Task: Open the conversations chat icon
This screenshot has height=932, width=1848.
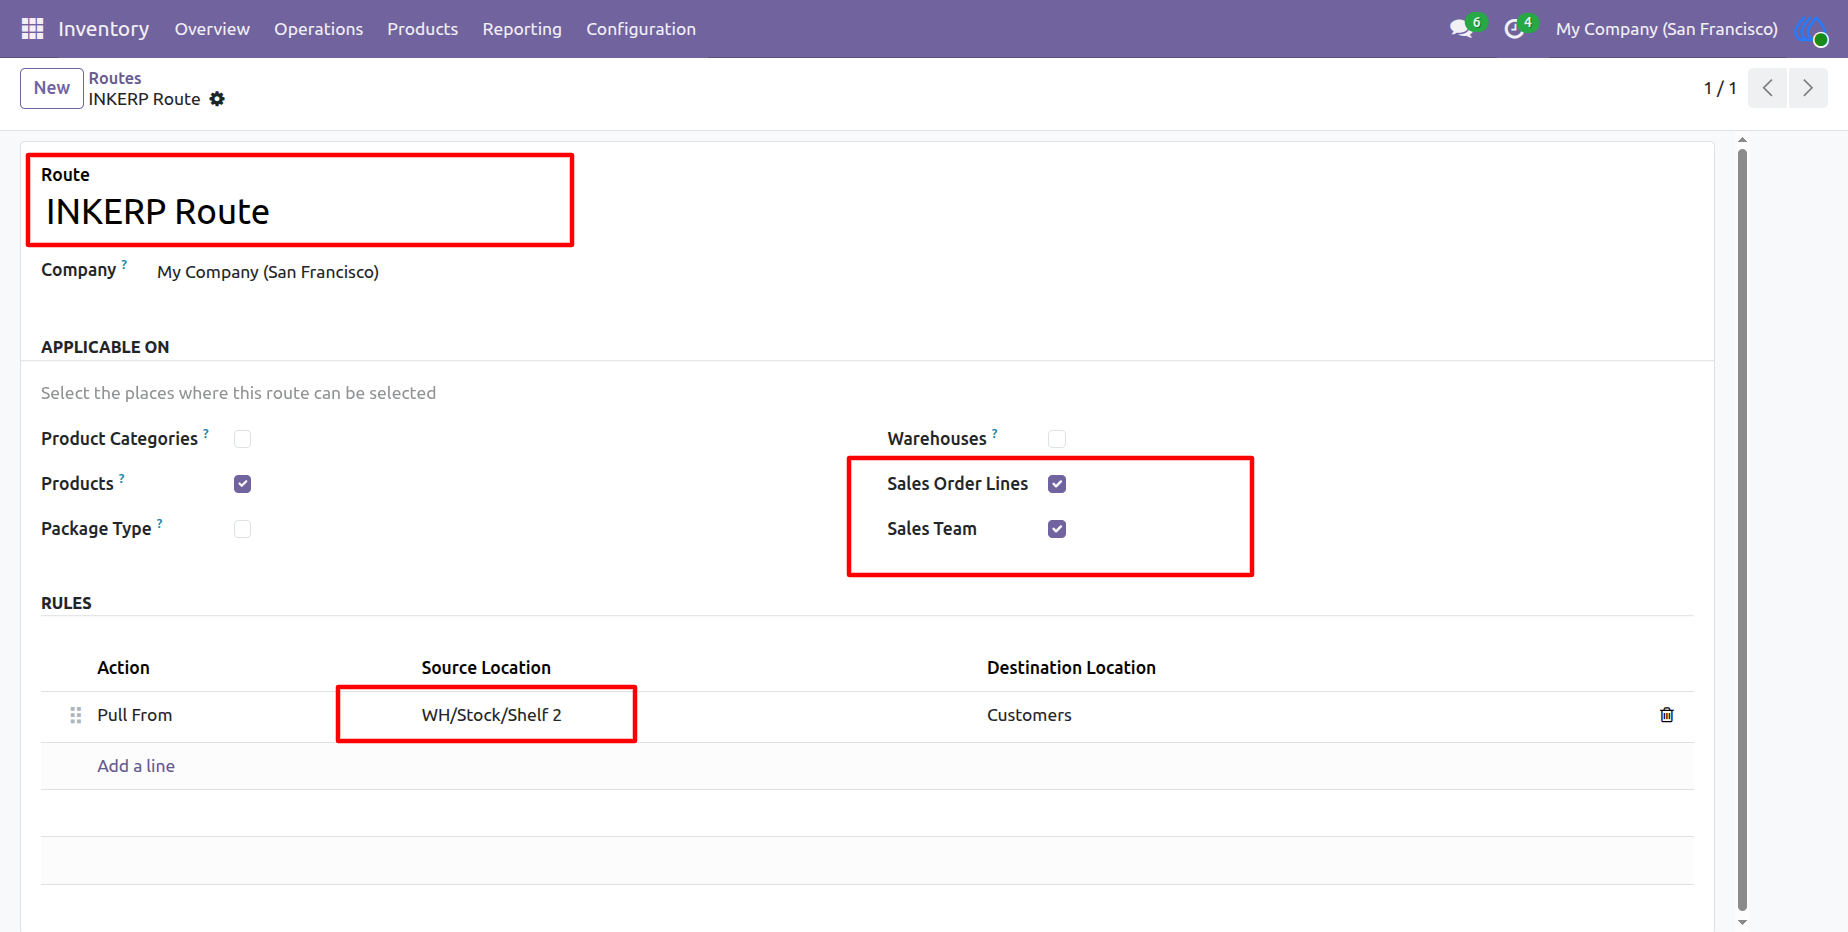Action: tap(1461, 29)
